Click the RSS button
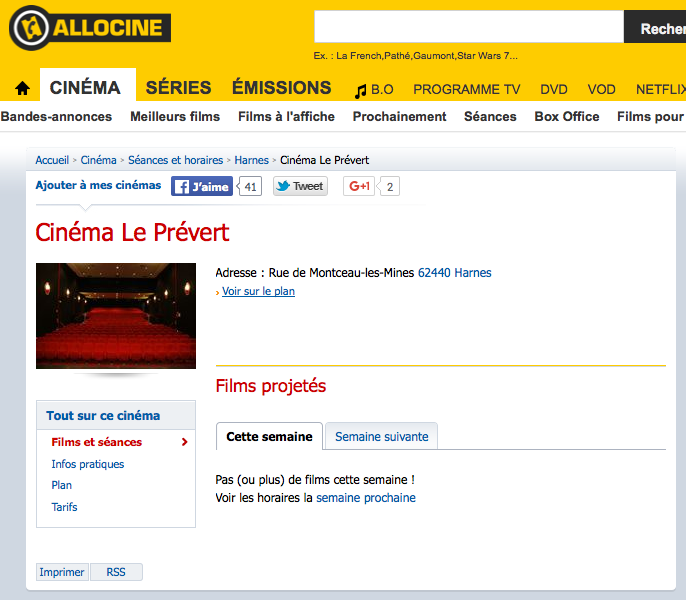686x600 pixels. point(116,572)
